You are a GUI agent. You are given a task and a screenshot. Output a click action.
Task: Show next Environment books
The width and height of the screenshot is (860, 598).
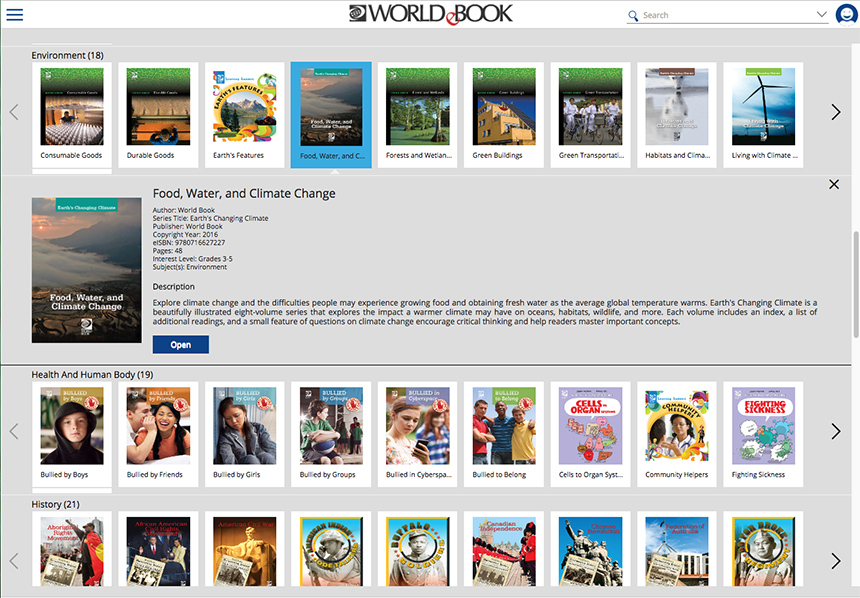click(x=835, y=112)
